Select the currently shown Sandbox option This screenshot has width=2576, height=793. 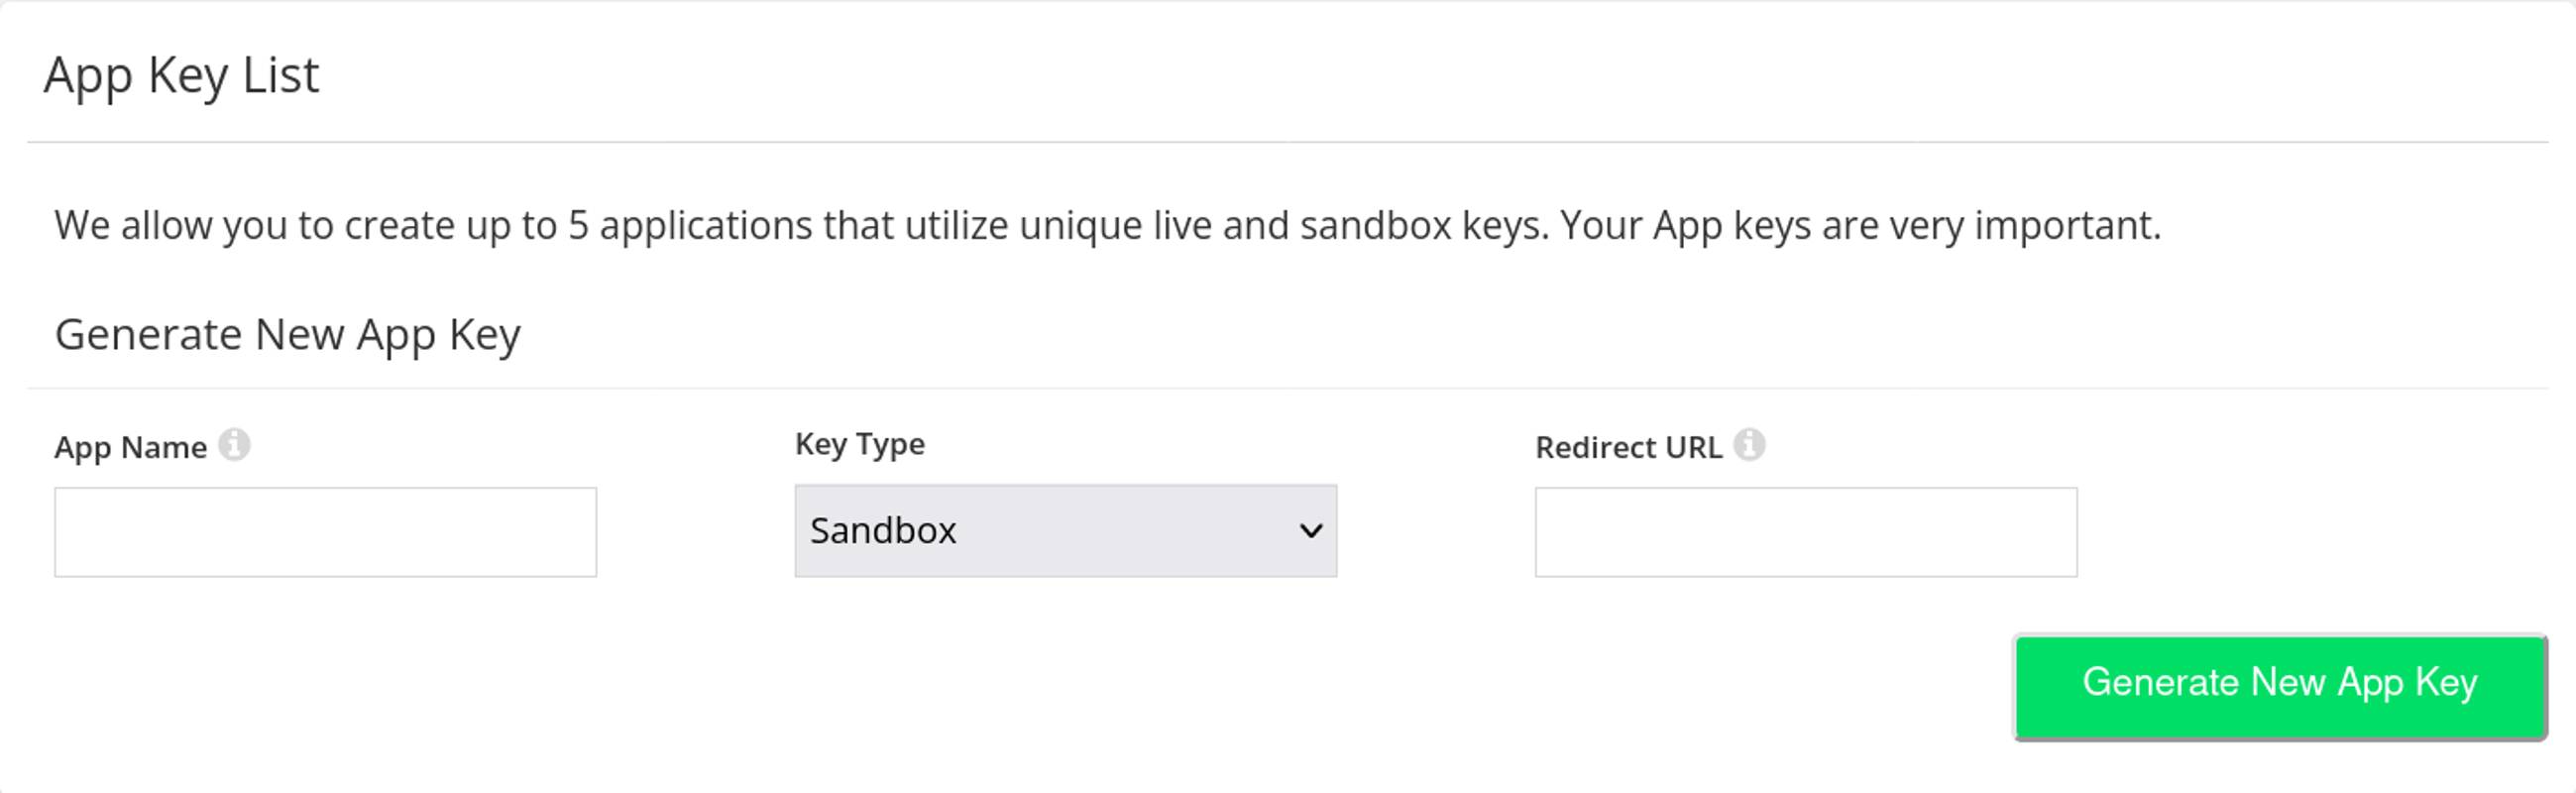tap(1065, 530)
